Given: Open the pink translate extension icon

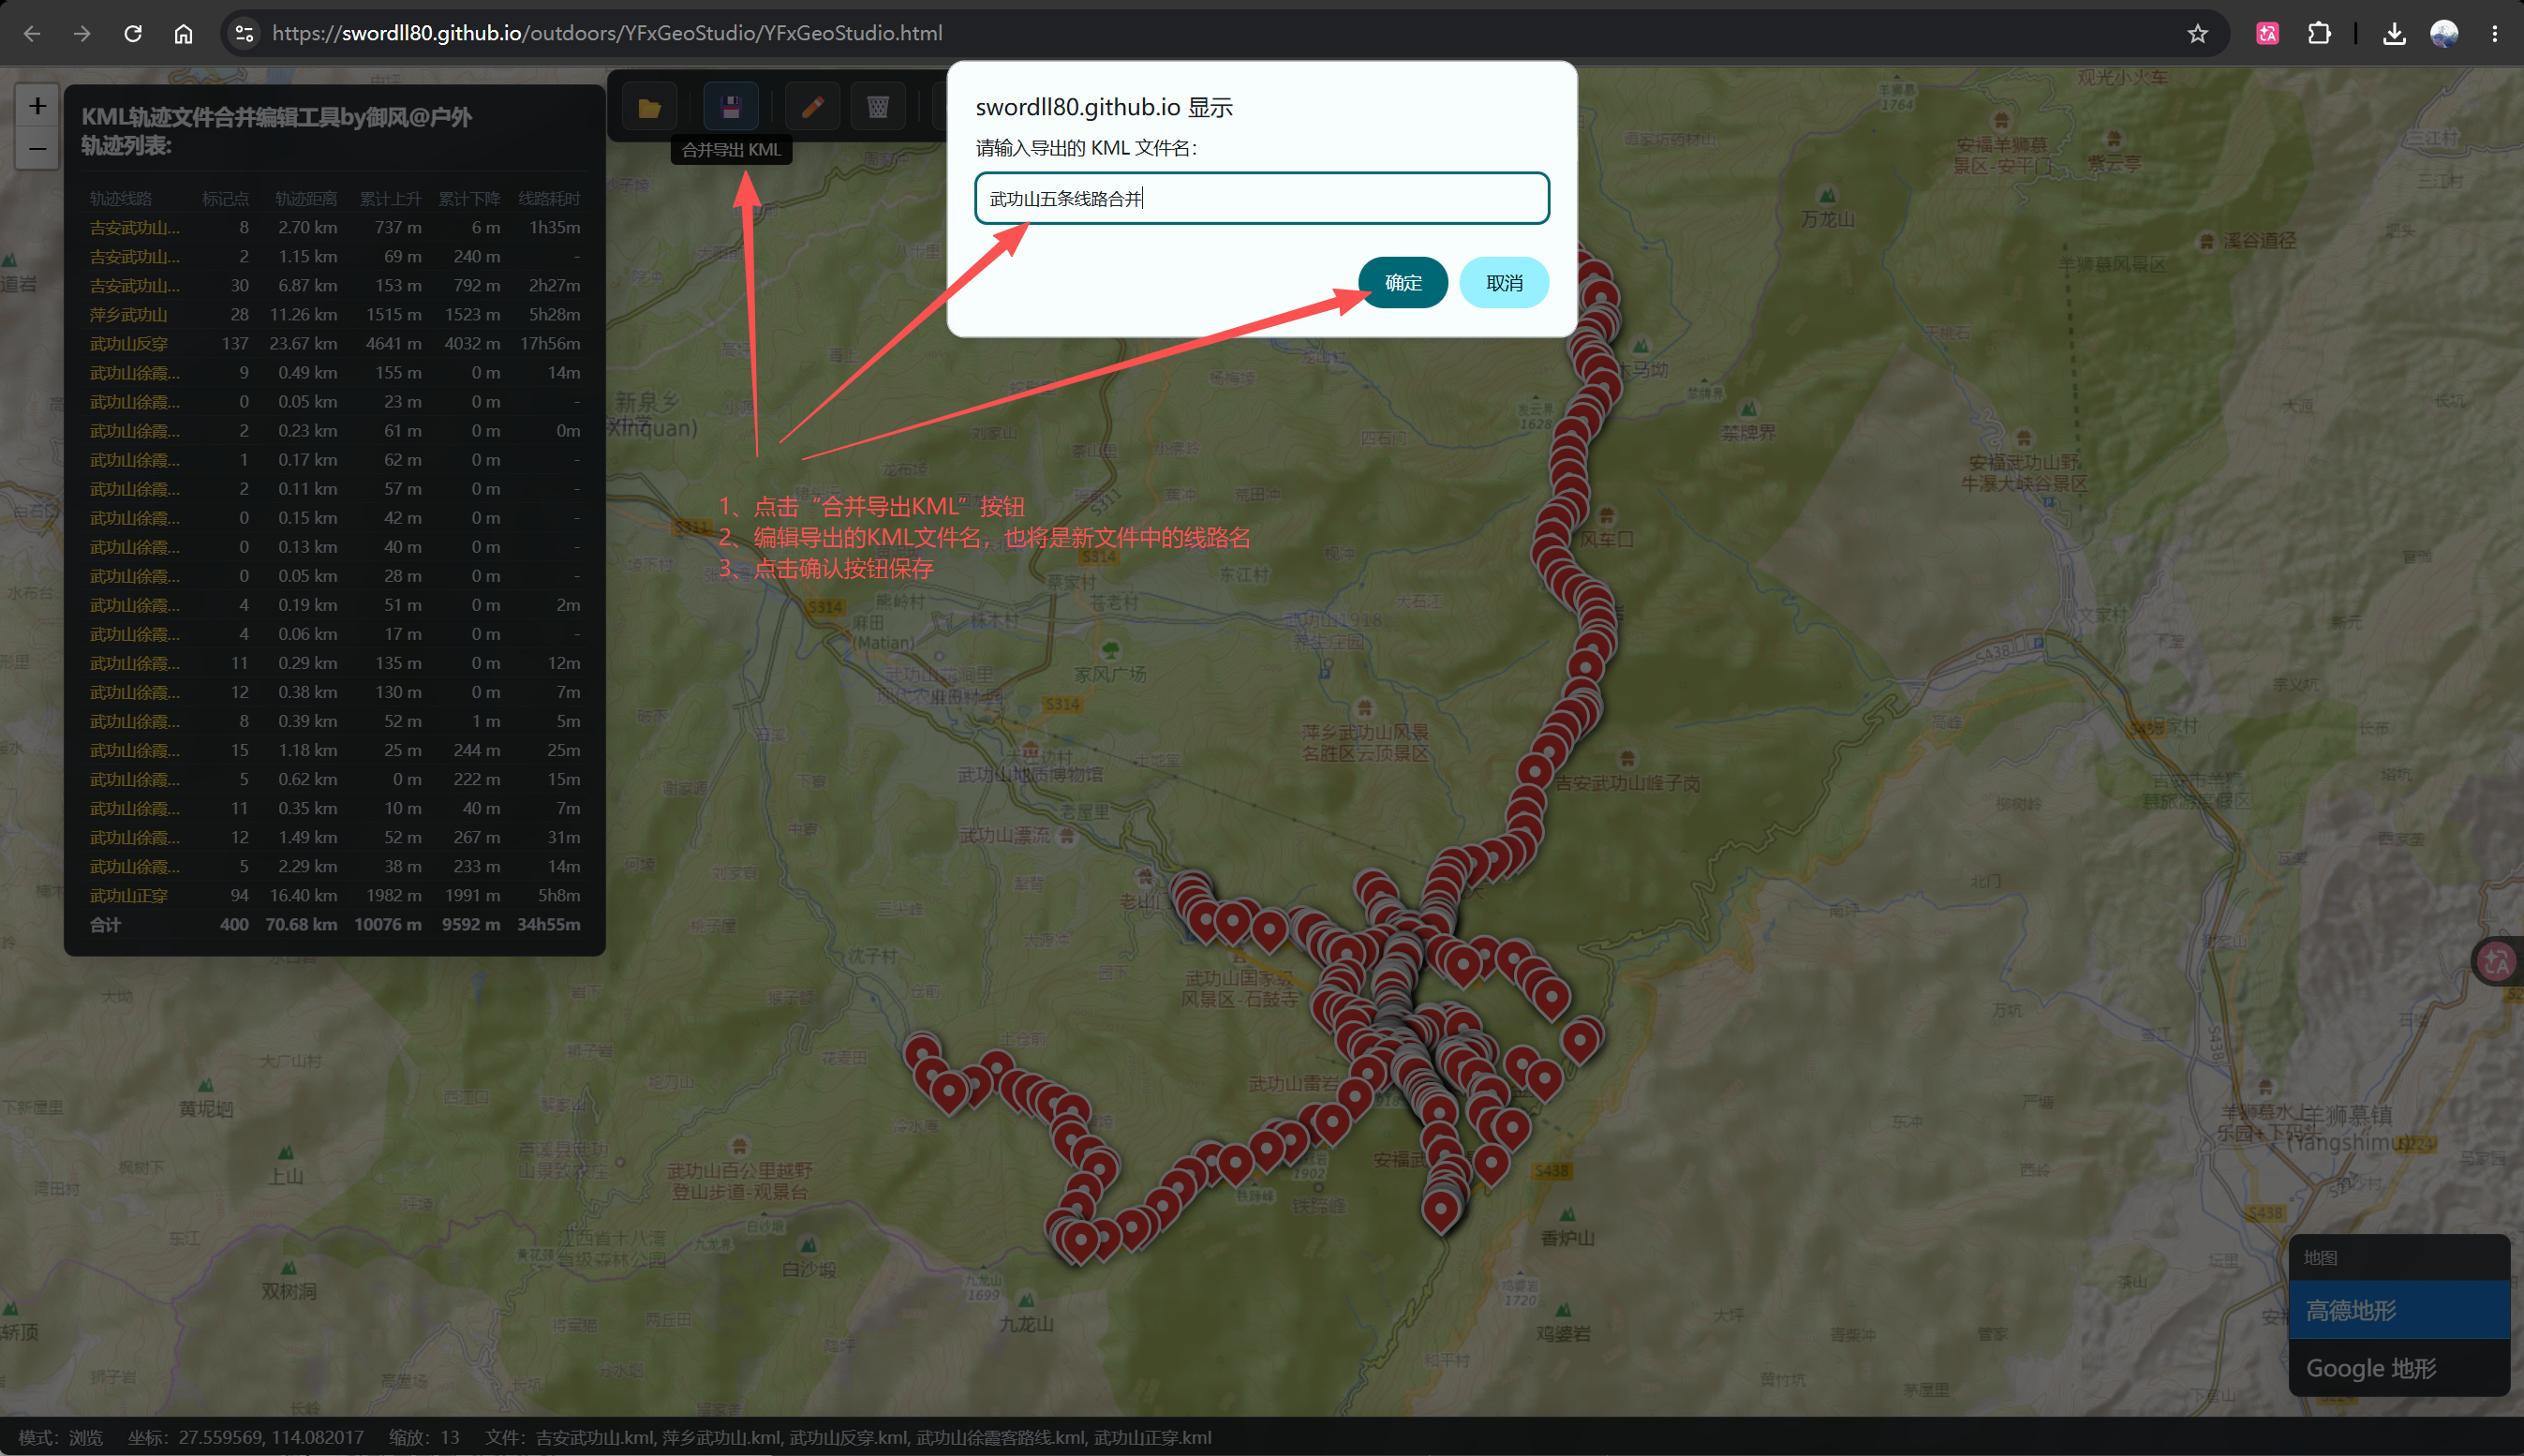Looking at the screenshot, I should [2267, 33].
